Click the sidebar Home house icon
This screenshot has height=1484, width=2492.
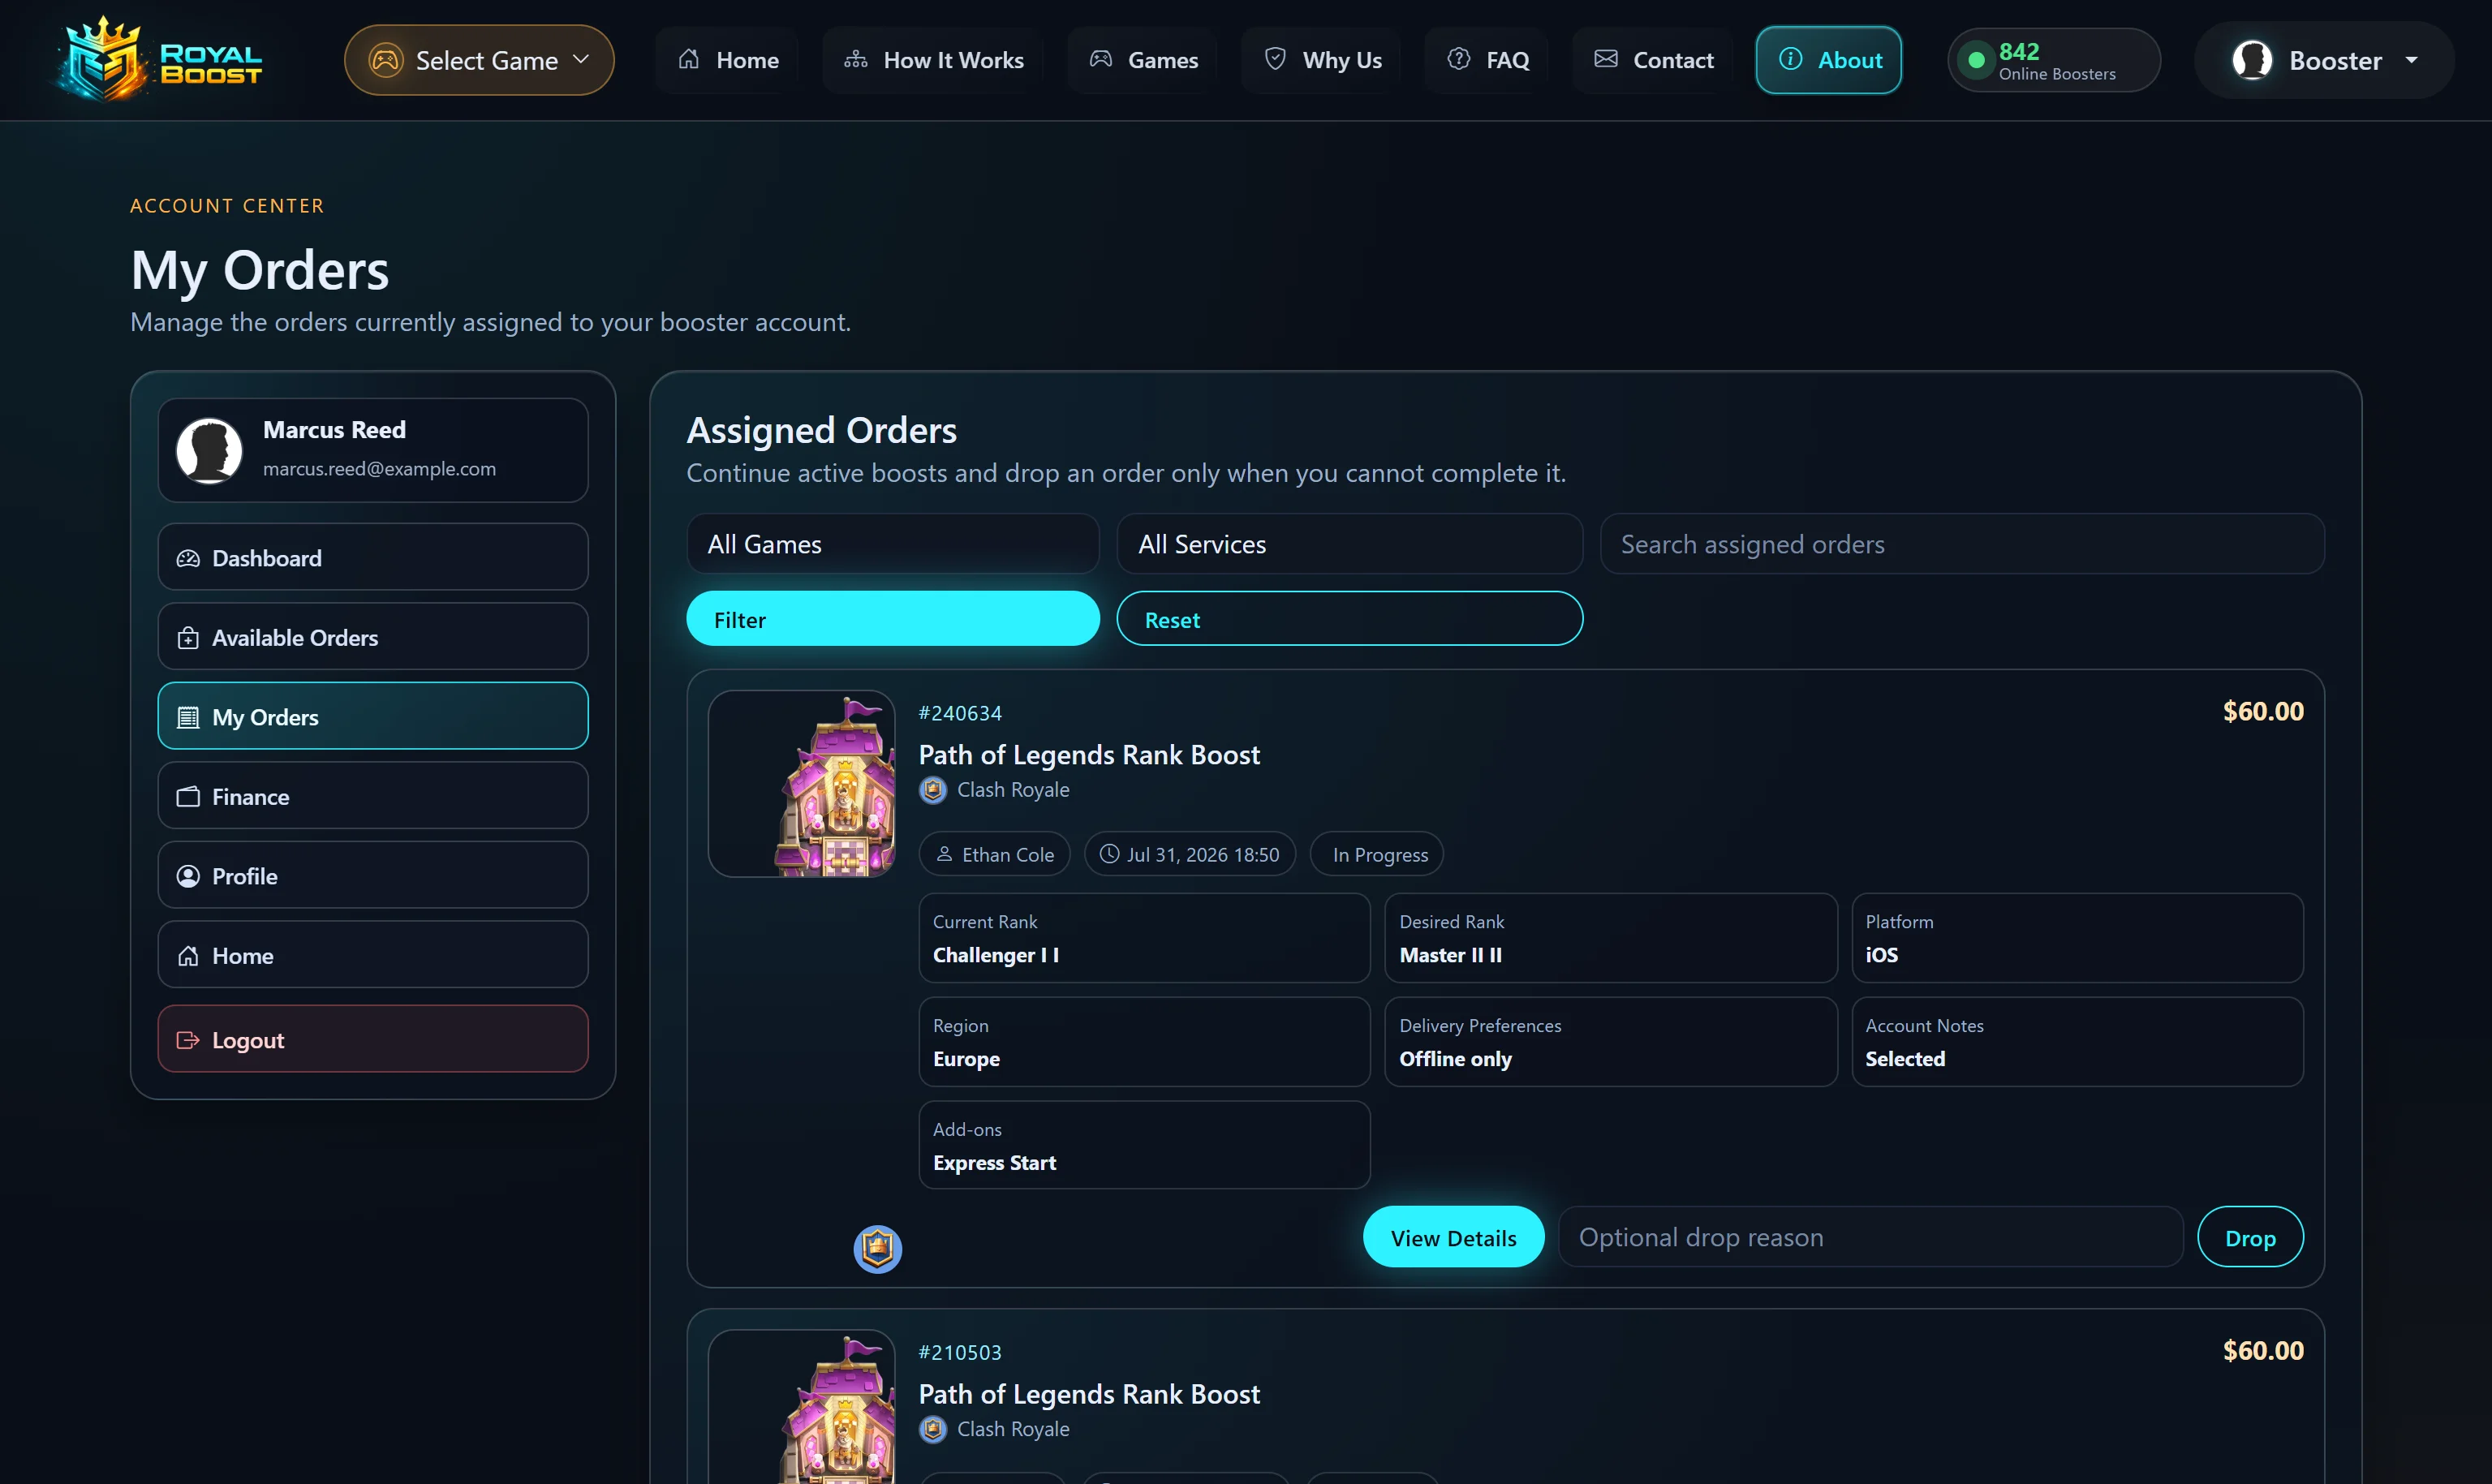(188, 956)
